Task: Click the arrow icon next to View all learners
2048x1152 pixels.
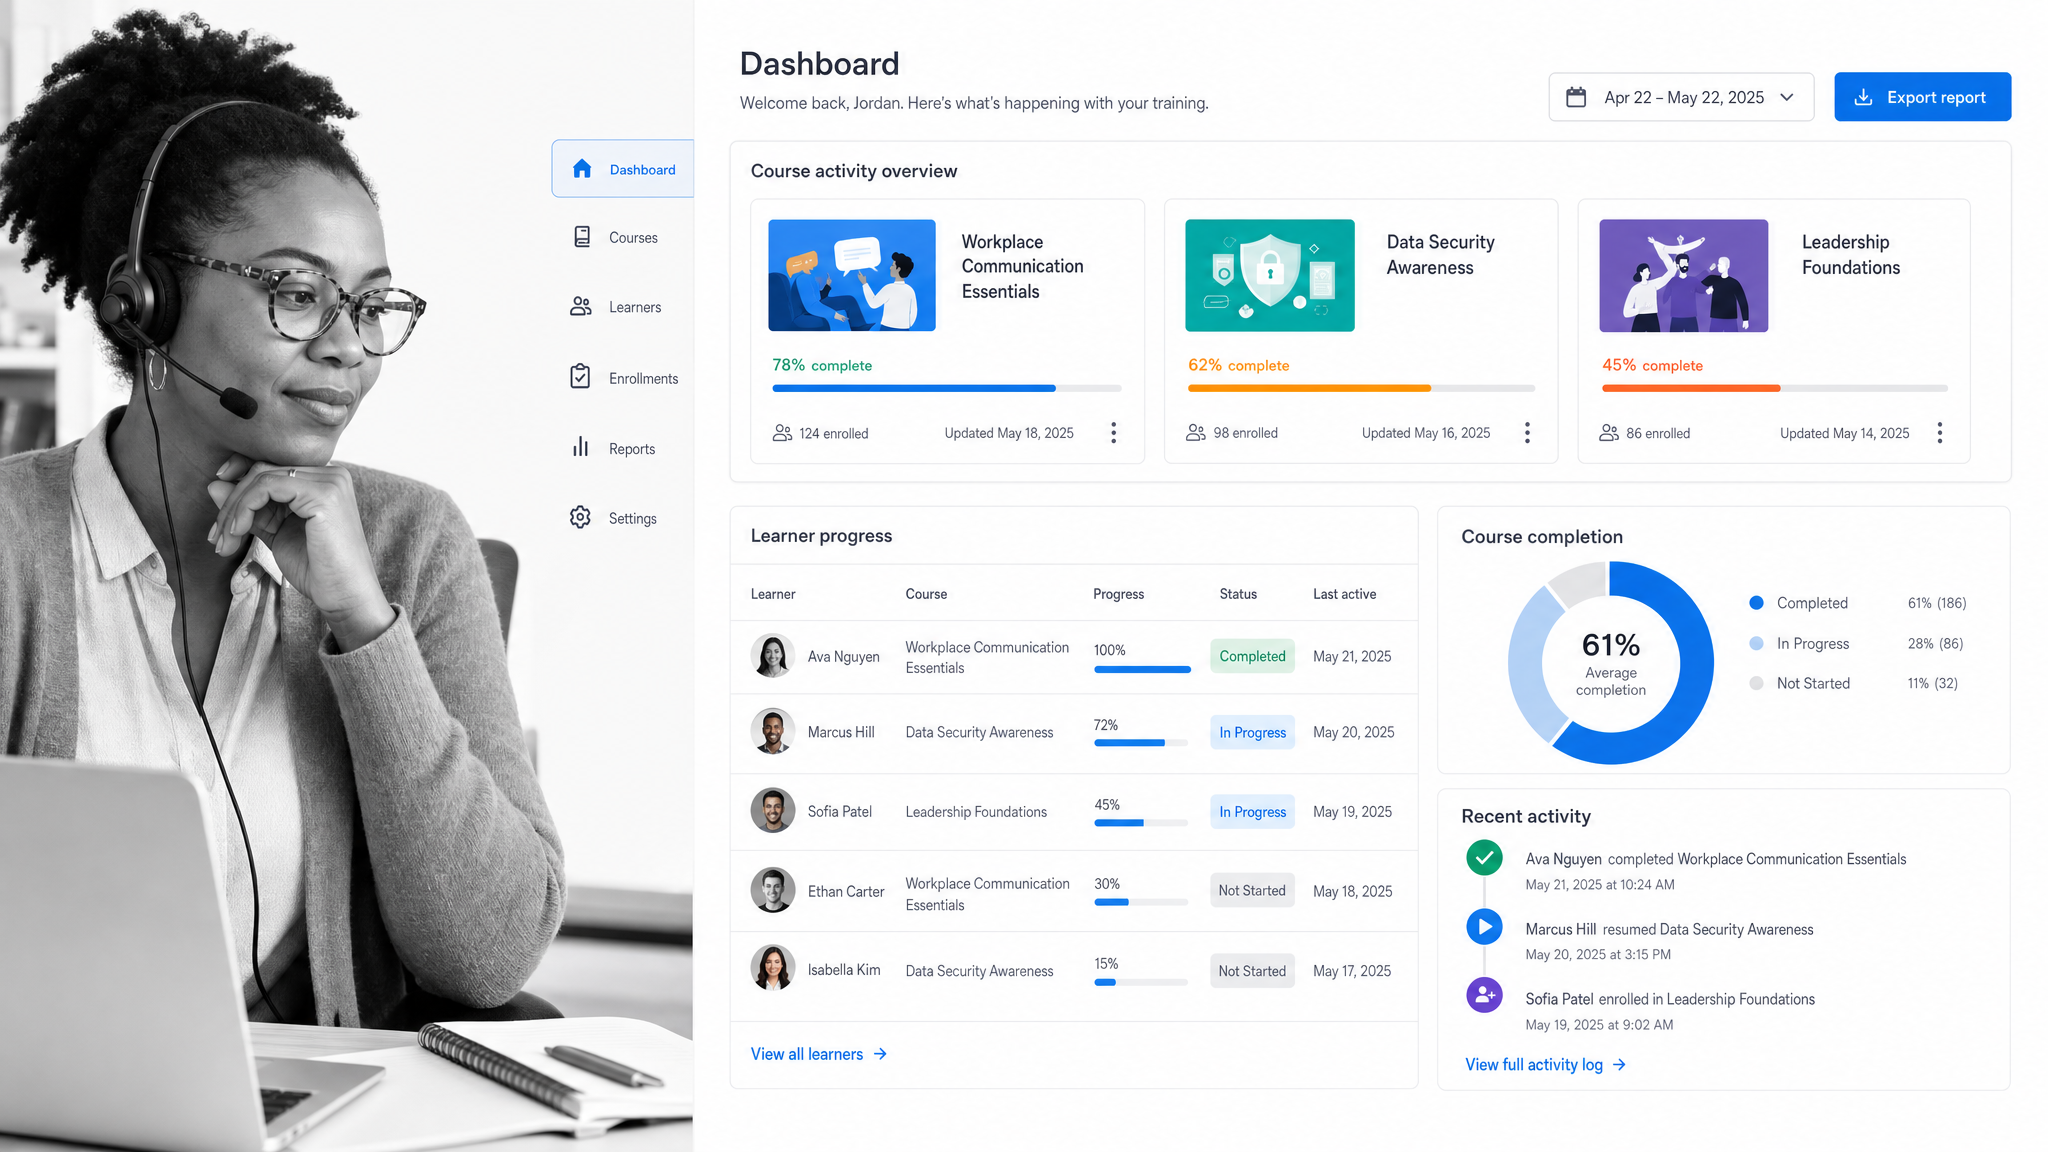Action: 880,1054
